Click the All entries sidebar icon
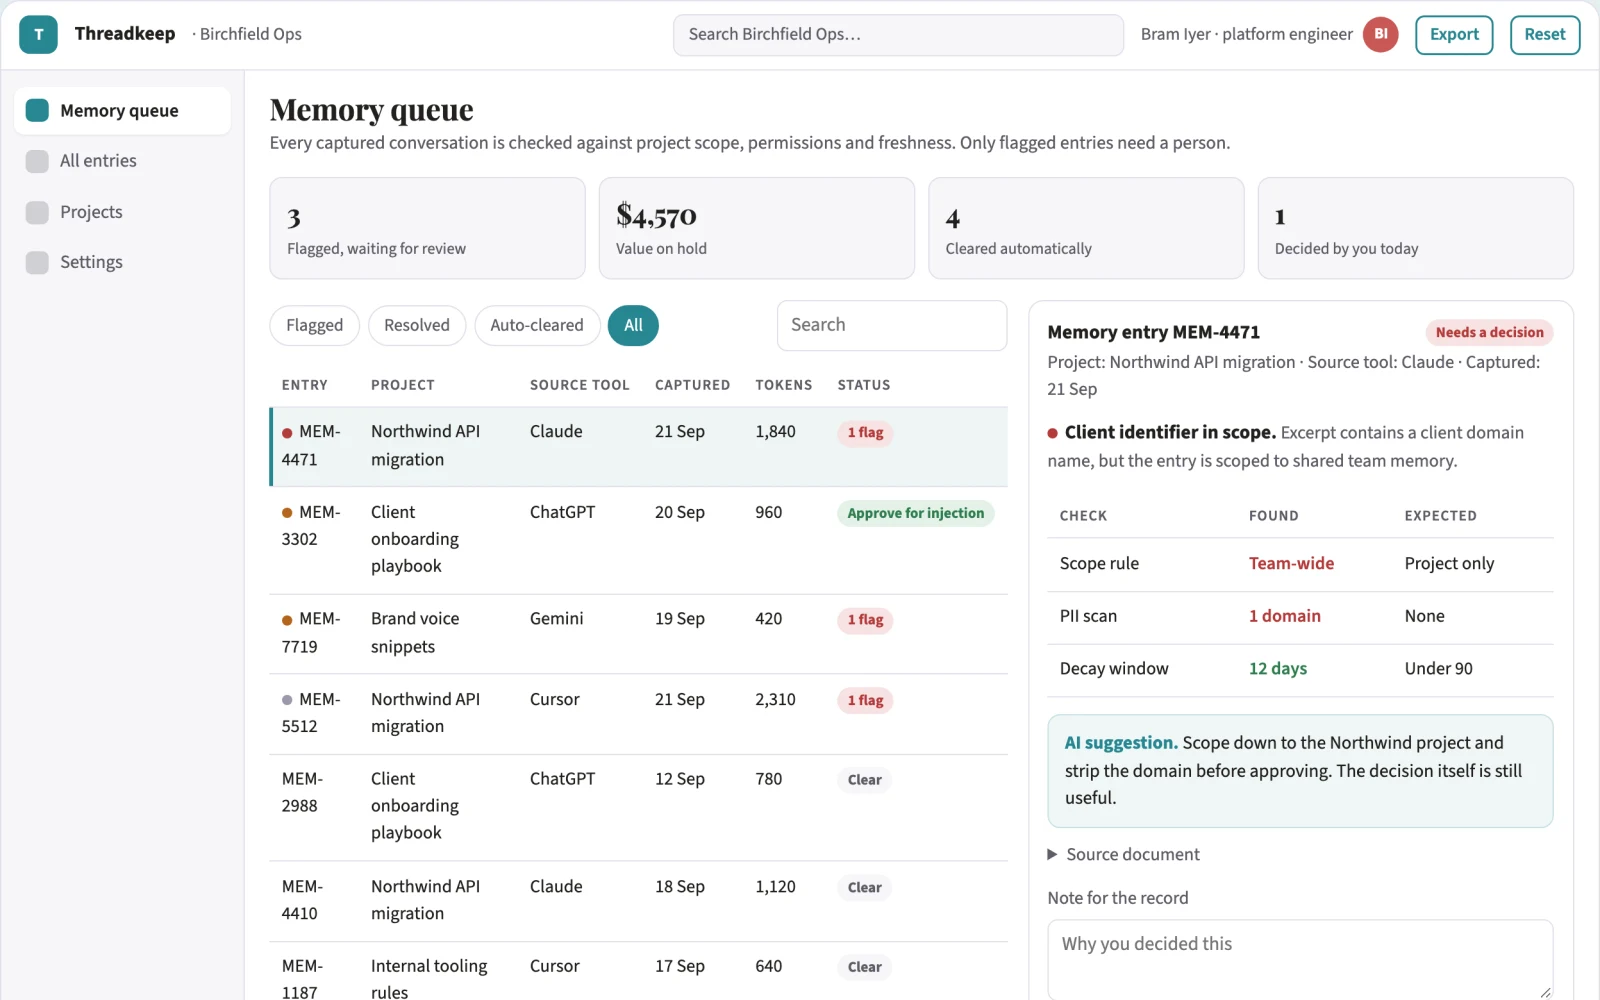Screen dimensions: 1600x1000 pos(37,161)
